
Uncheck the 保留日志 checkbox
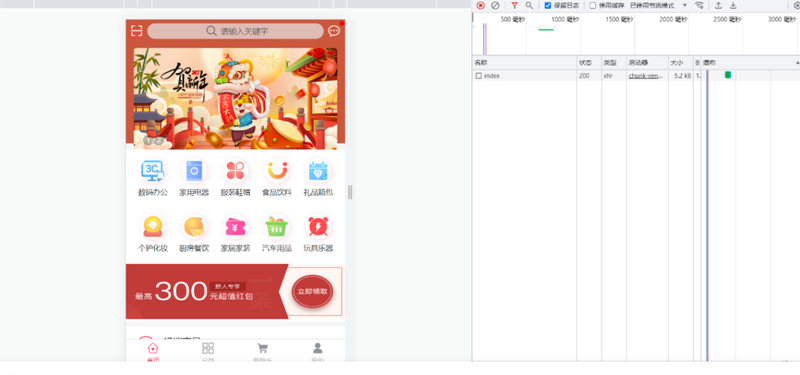coord(548,6)
